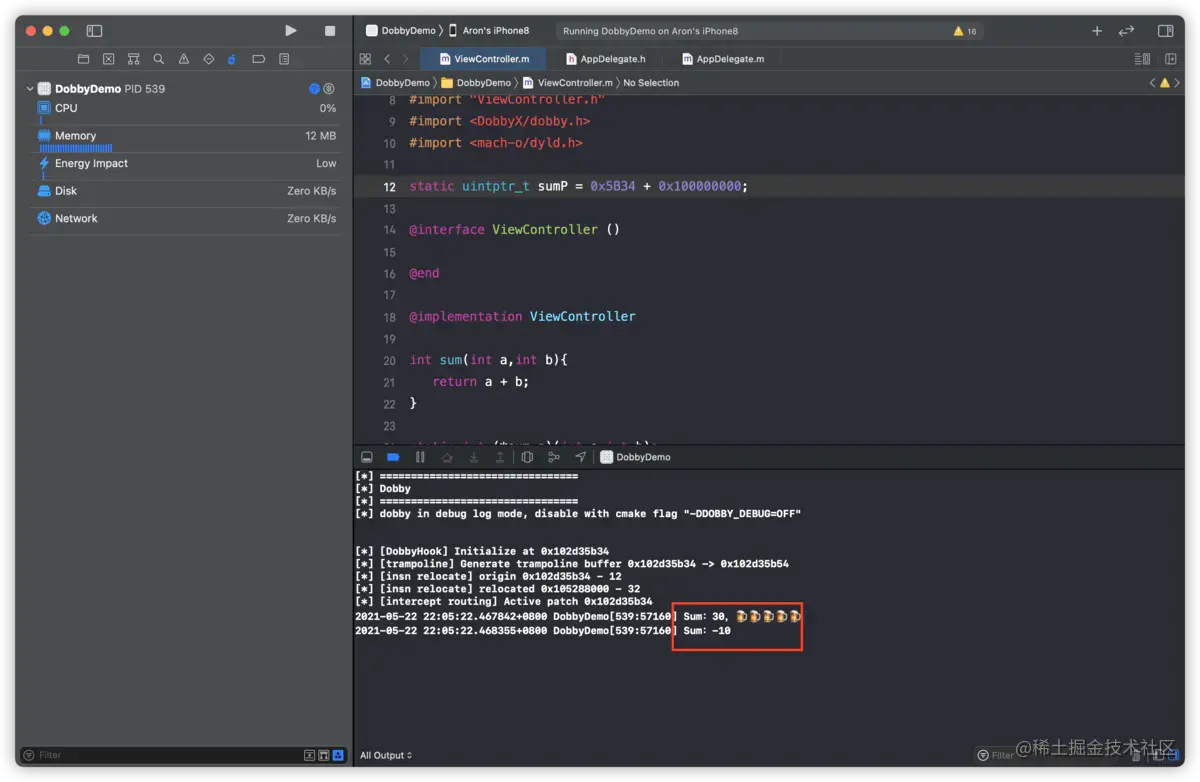The height and width of the screenshot is (782, 1200).
Task: Click DobbyDemo project in jump bar
Action: tap(395, 83)
